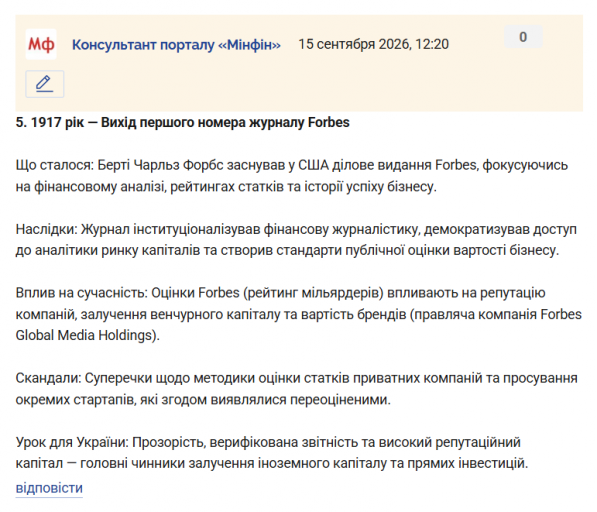The width and height of the screenshot is (597, 512).
Task: Click the comment rating counter showing 0
Action: click(523, 37)
